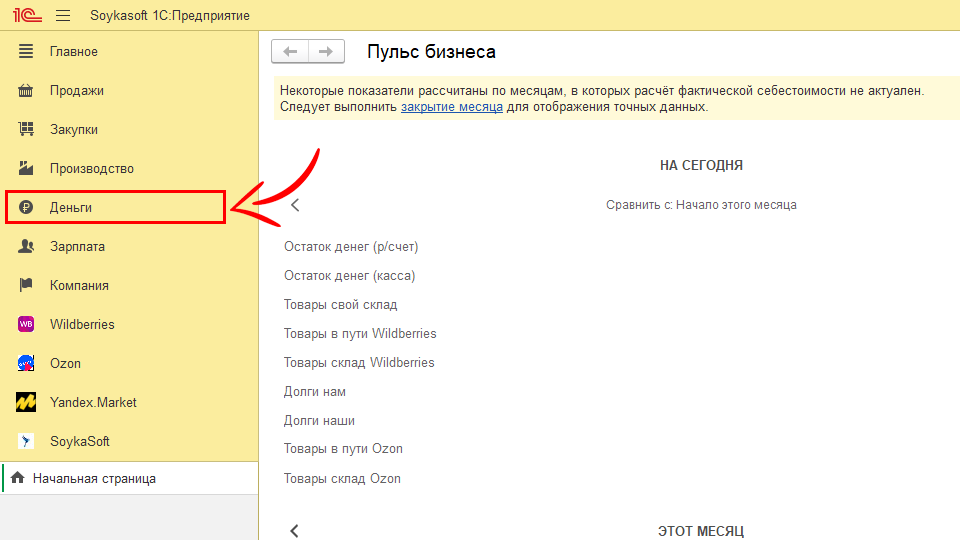Switch to the Начальная страница tab
The image size is (960, 540).
point(94,479)
